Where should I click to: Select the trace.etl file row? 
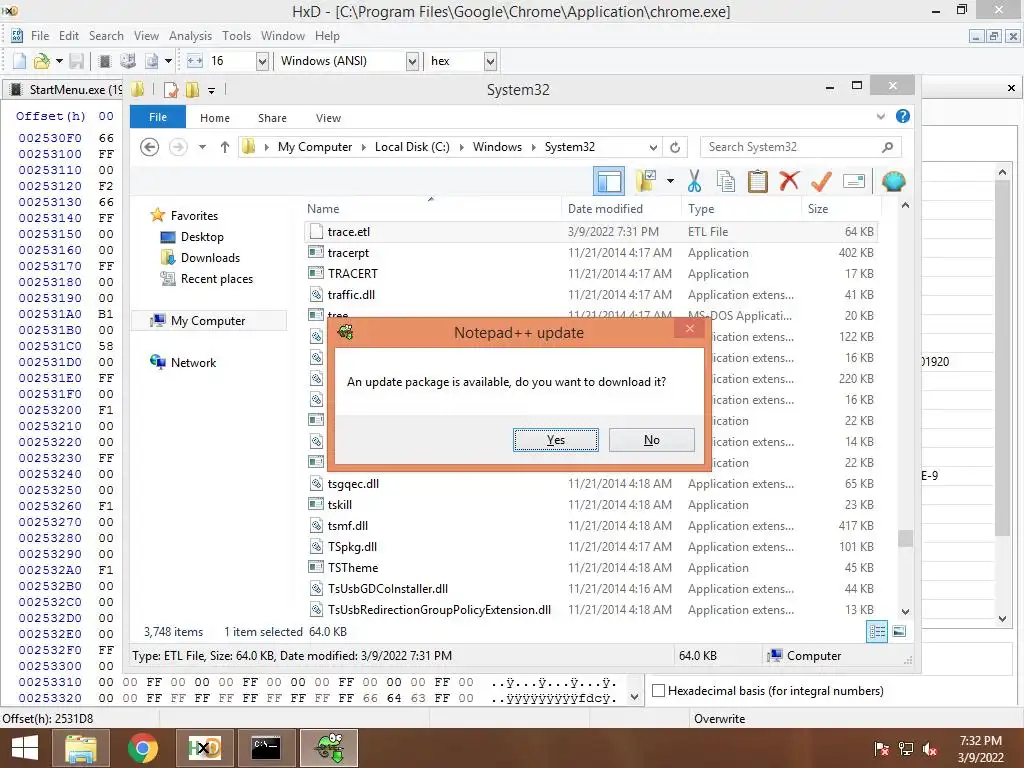pyautogui.click(x=591, y=232)
